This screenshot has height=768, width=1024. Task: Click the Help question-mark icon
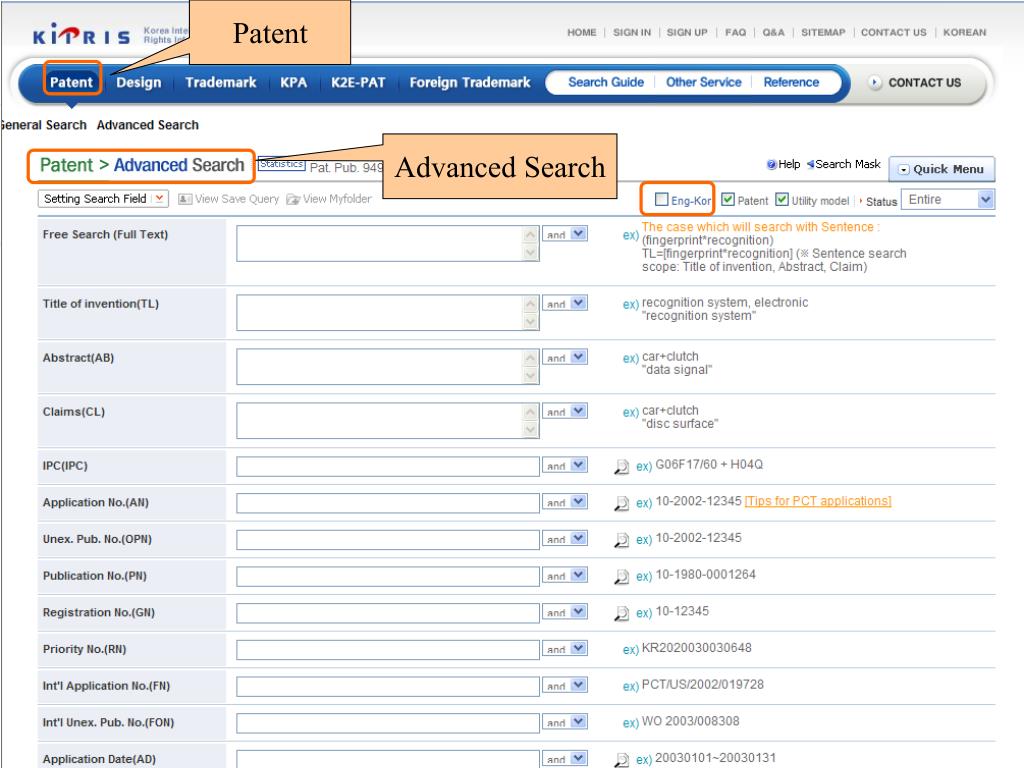(771, 165)
